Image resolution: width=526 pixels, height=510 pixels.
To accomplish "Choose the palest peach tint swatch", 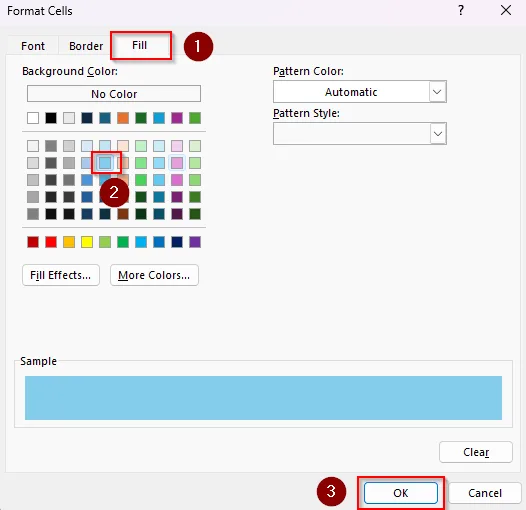I will click(123, 146).
